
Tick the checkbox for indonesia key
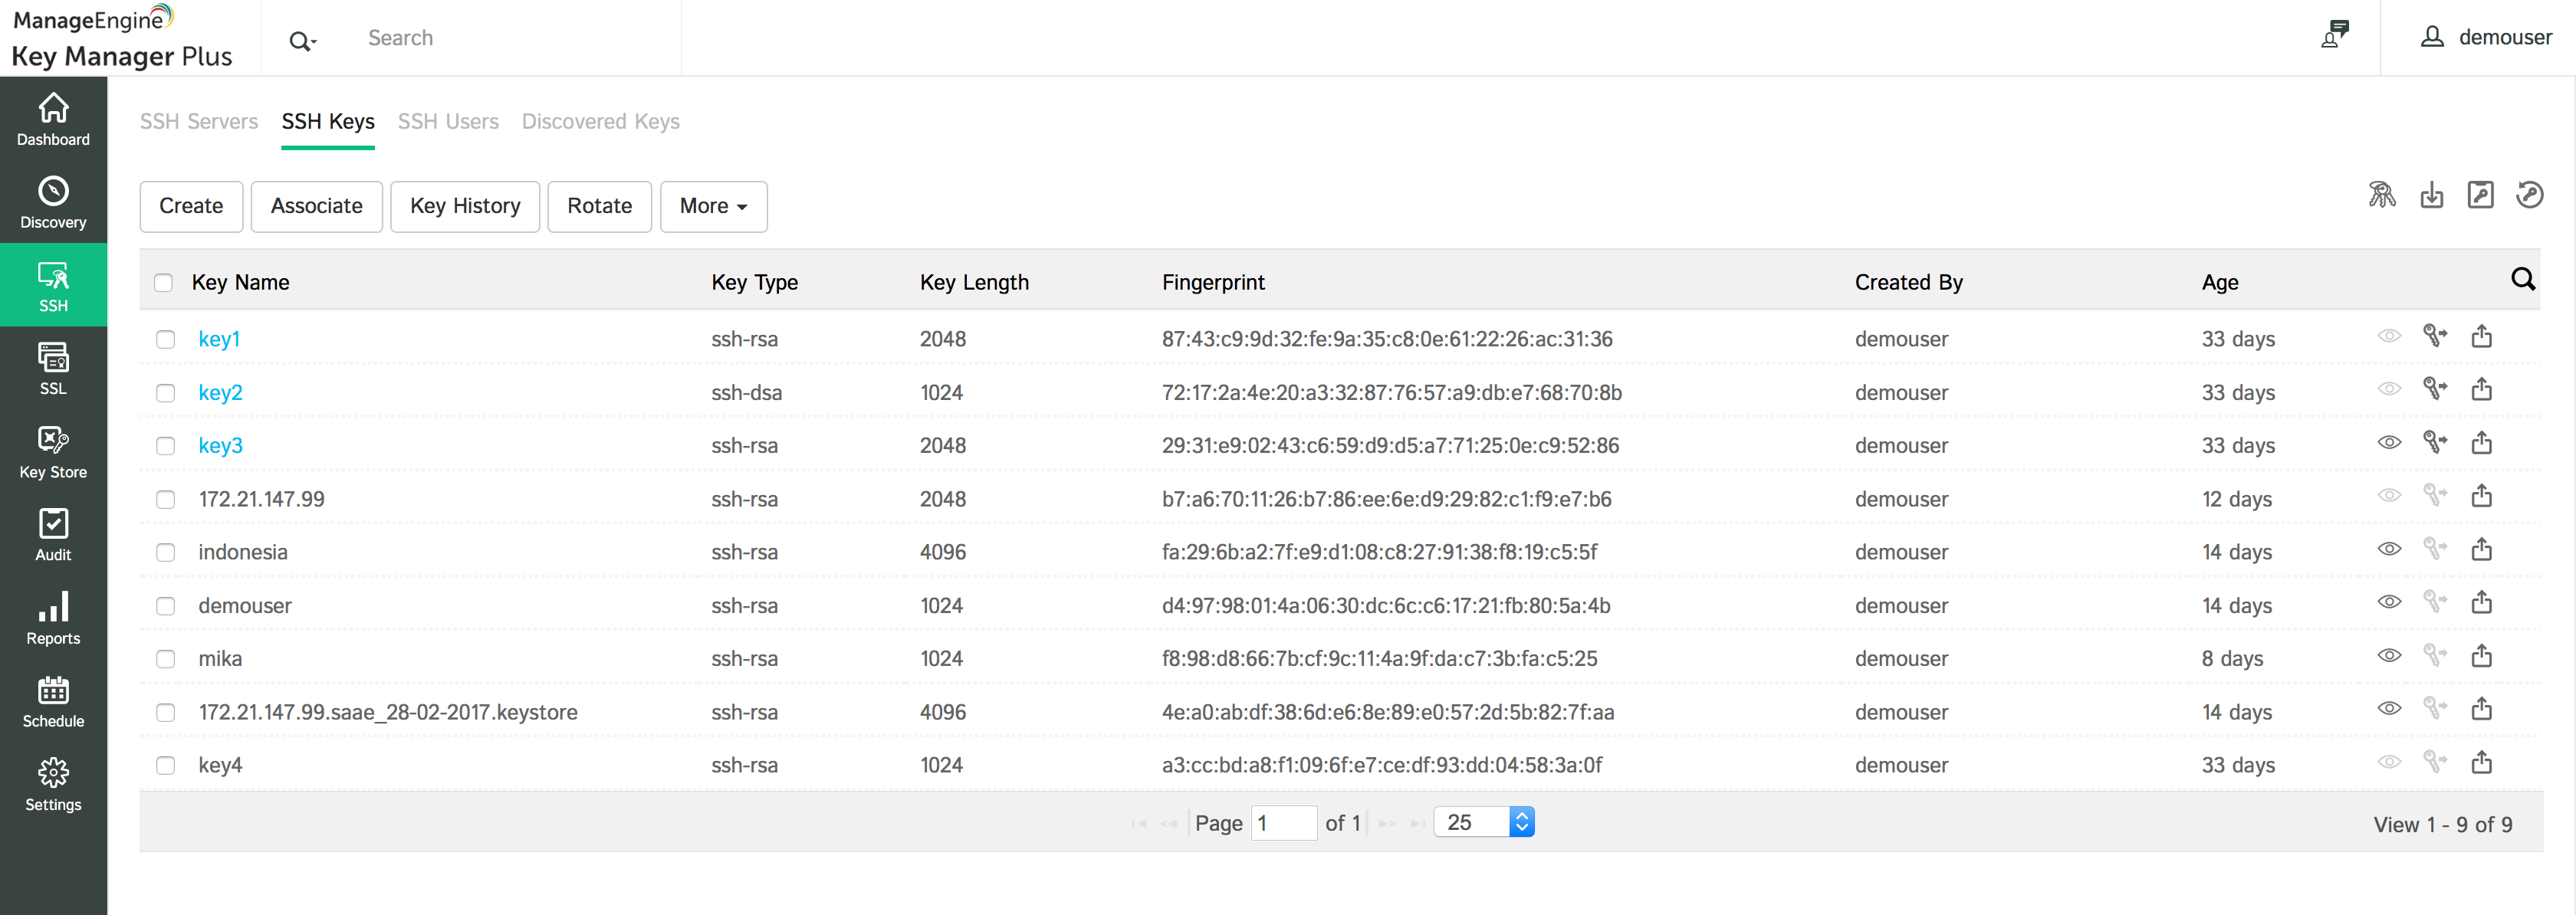(165, 553)
